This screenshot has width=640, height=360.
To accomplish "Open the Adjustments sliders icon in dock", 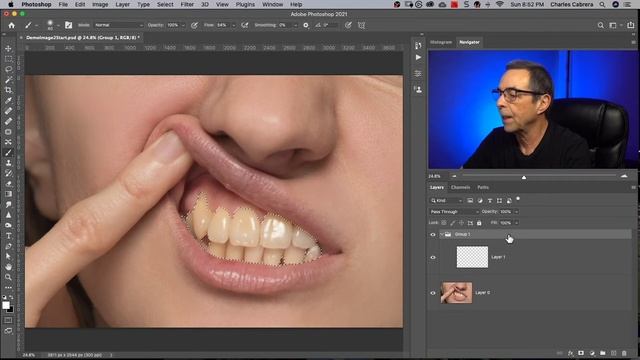I will [x=418, y=73].
